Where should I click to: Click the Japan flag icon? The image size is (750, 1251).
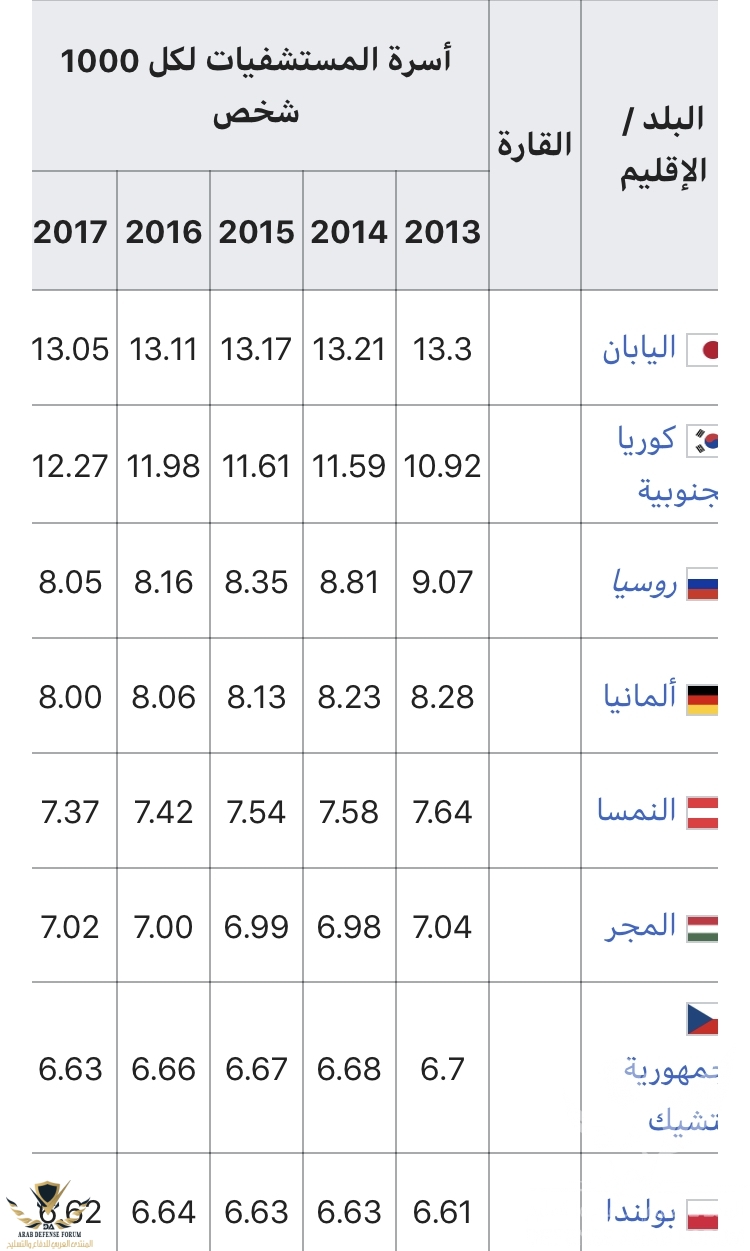click(x=702, y=350)
